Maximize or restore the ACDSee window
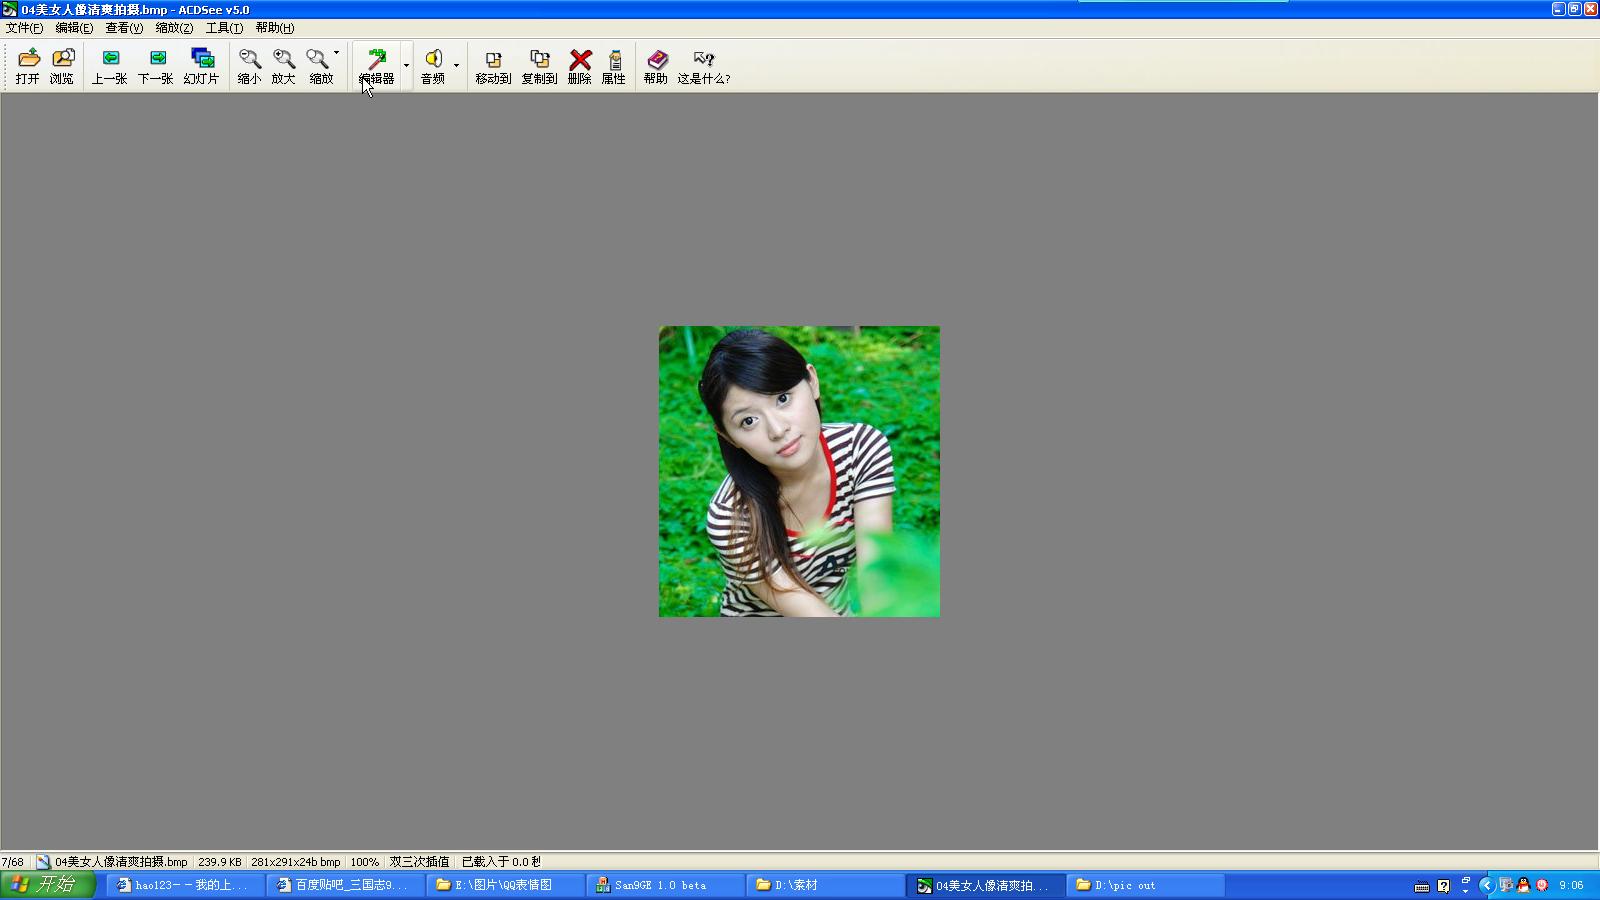The width and height of the screenshot is (1600, 900). coord(1574,9)
